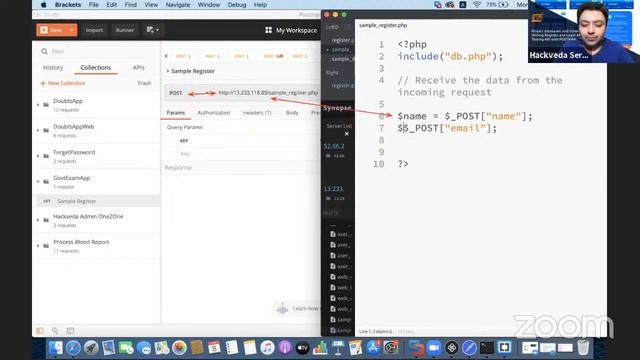The height and width of the screenshot is (360, 640).
Task: Toggle Postman sidebar icon in bottom bar
Action: tap(40, 331)
